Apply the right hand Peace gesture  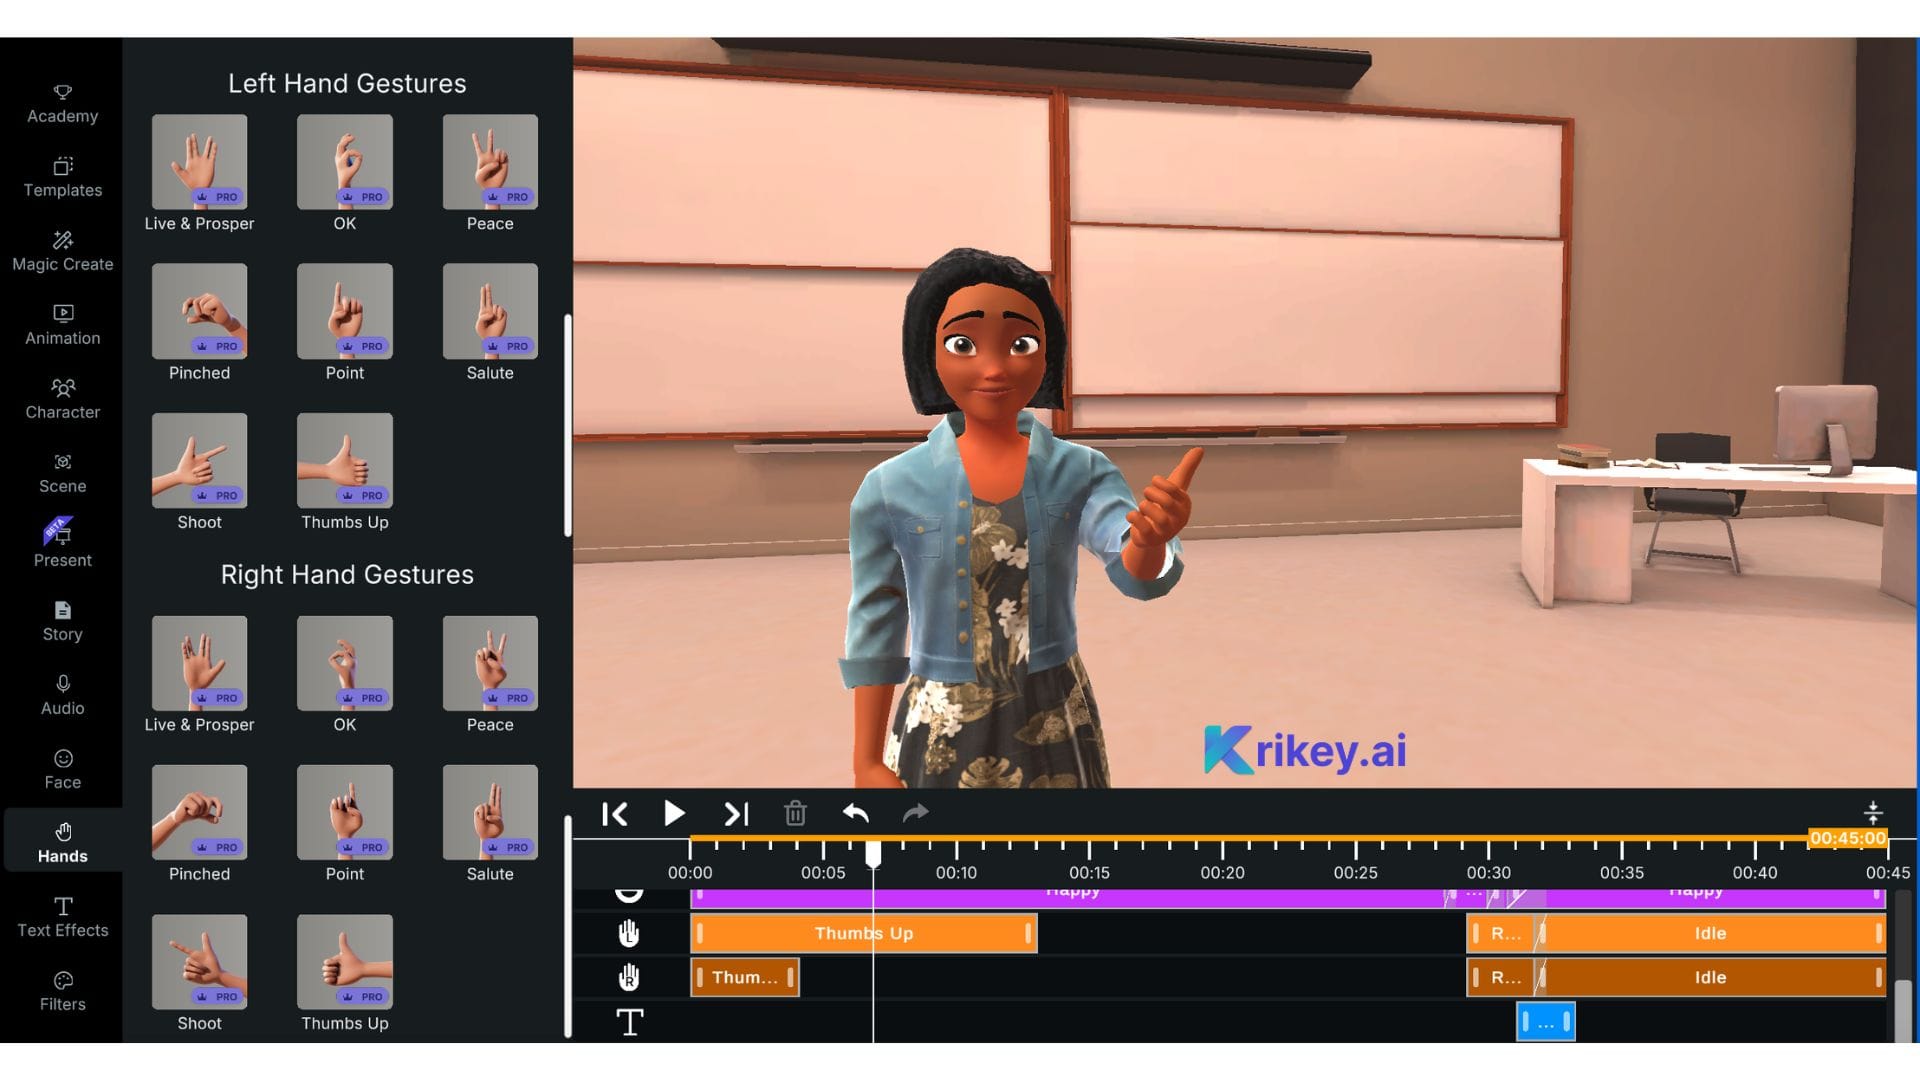click(489, 662)
